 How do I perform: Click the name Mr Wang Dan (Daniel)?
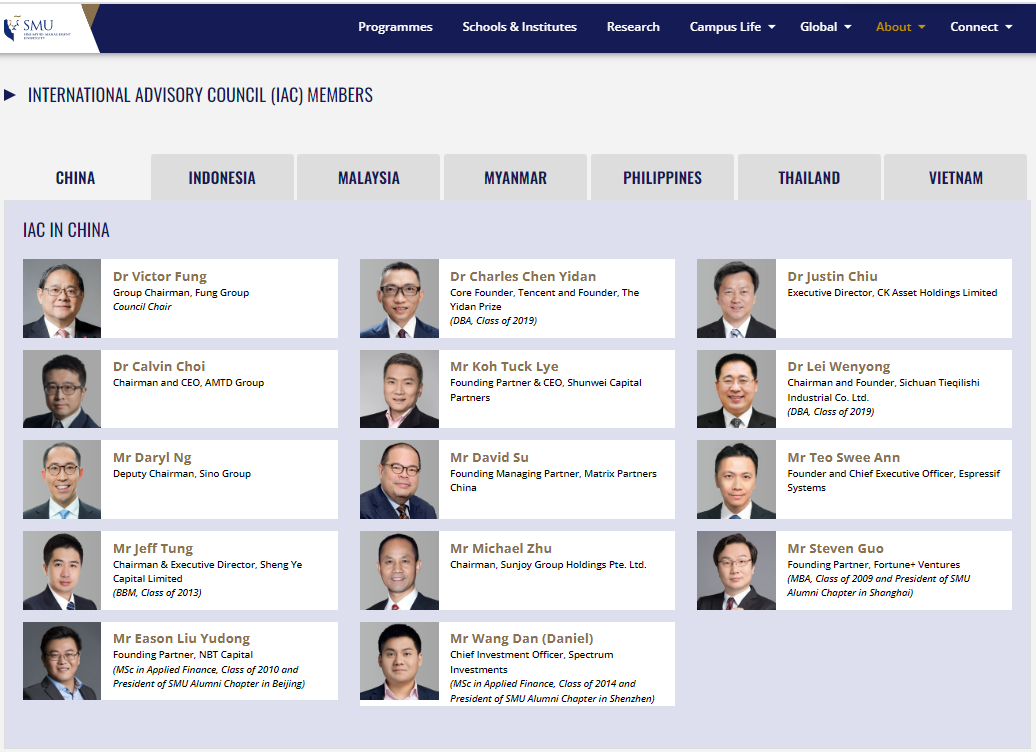coord(522,638)
